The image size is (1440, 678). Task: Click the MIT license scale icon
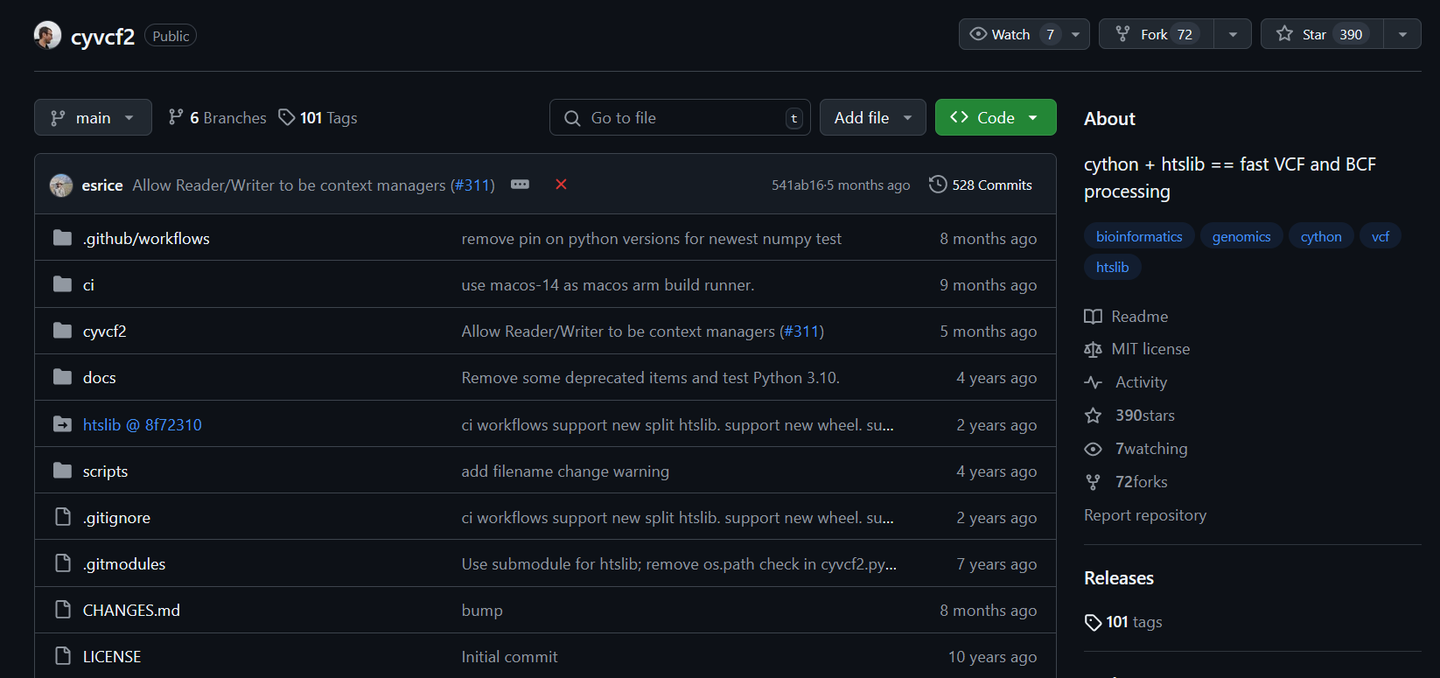click(x=1093, y=349)
